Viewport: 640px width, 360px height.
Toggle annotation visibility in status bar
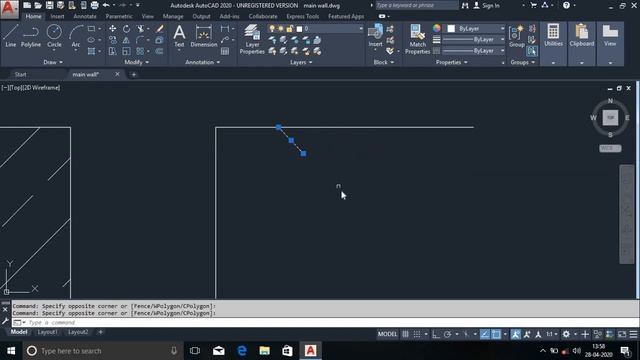tap(516, 334)
